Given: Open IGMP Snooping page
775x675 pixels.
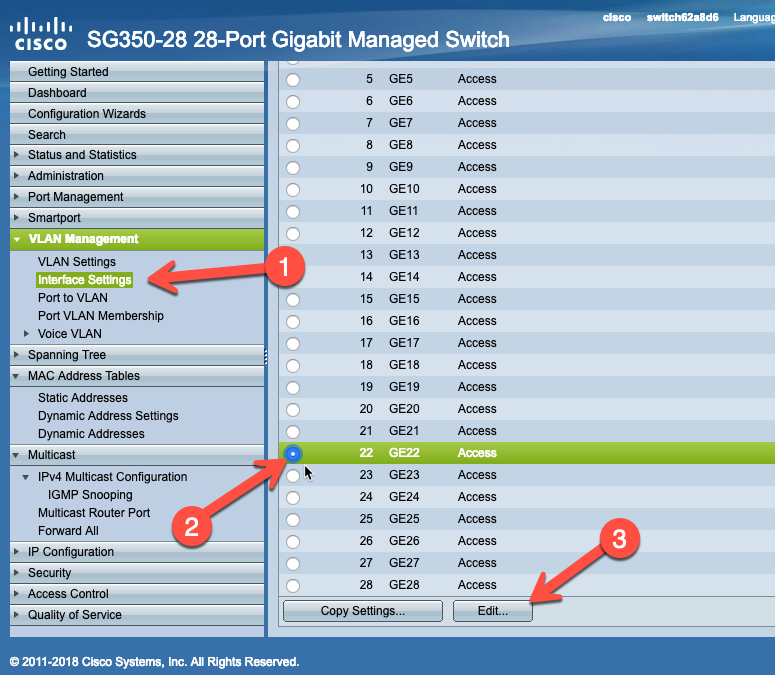Looking at the screenshot, I should click(90, 495).
